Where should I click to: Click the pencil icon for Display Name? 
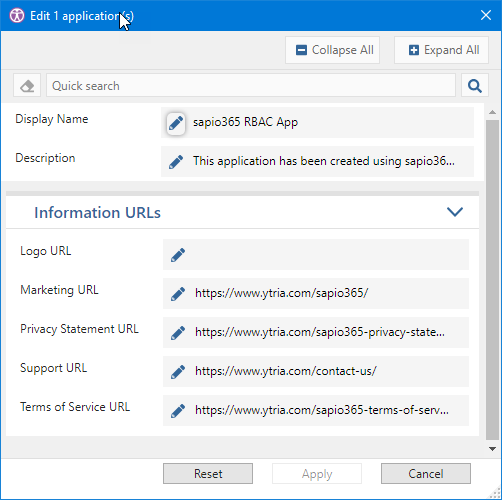[176, 123]
